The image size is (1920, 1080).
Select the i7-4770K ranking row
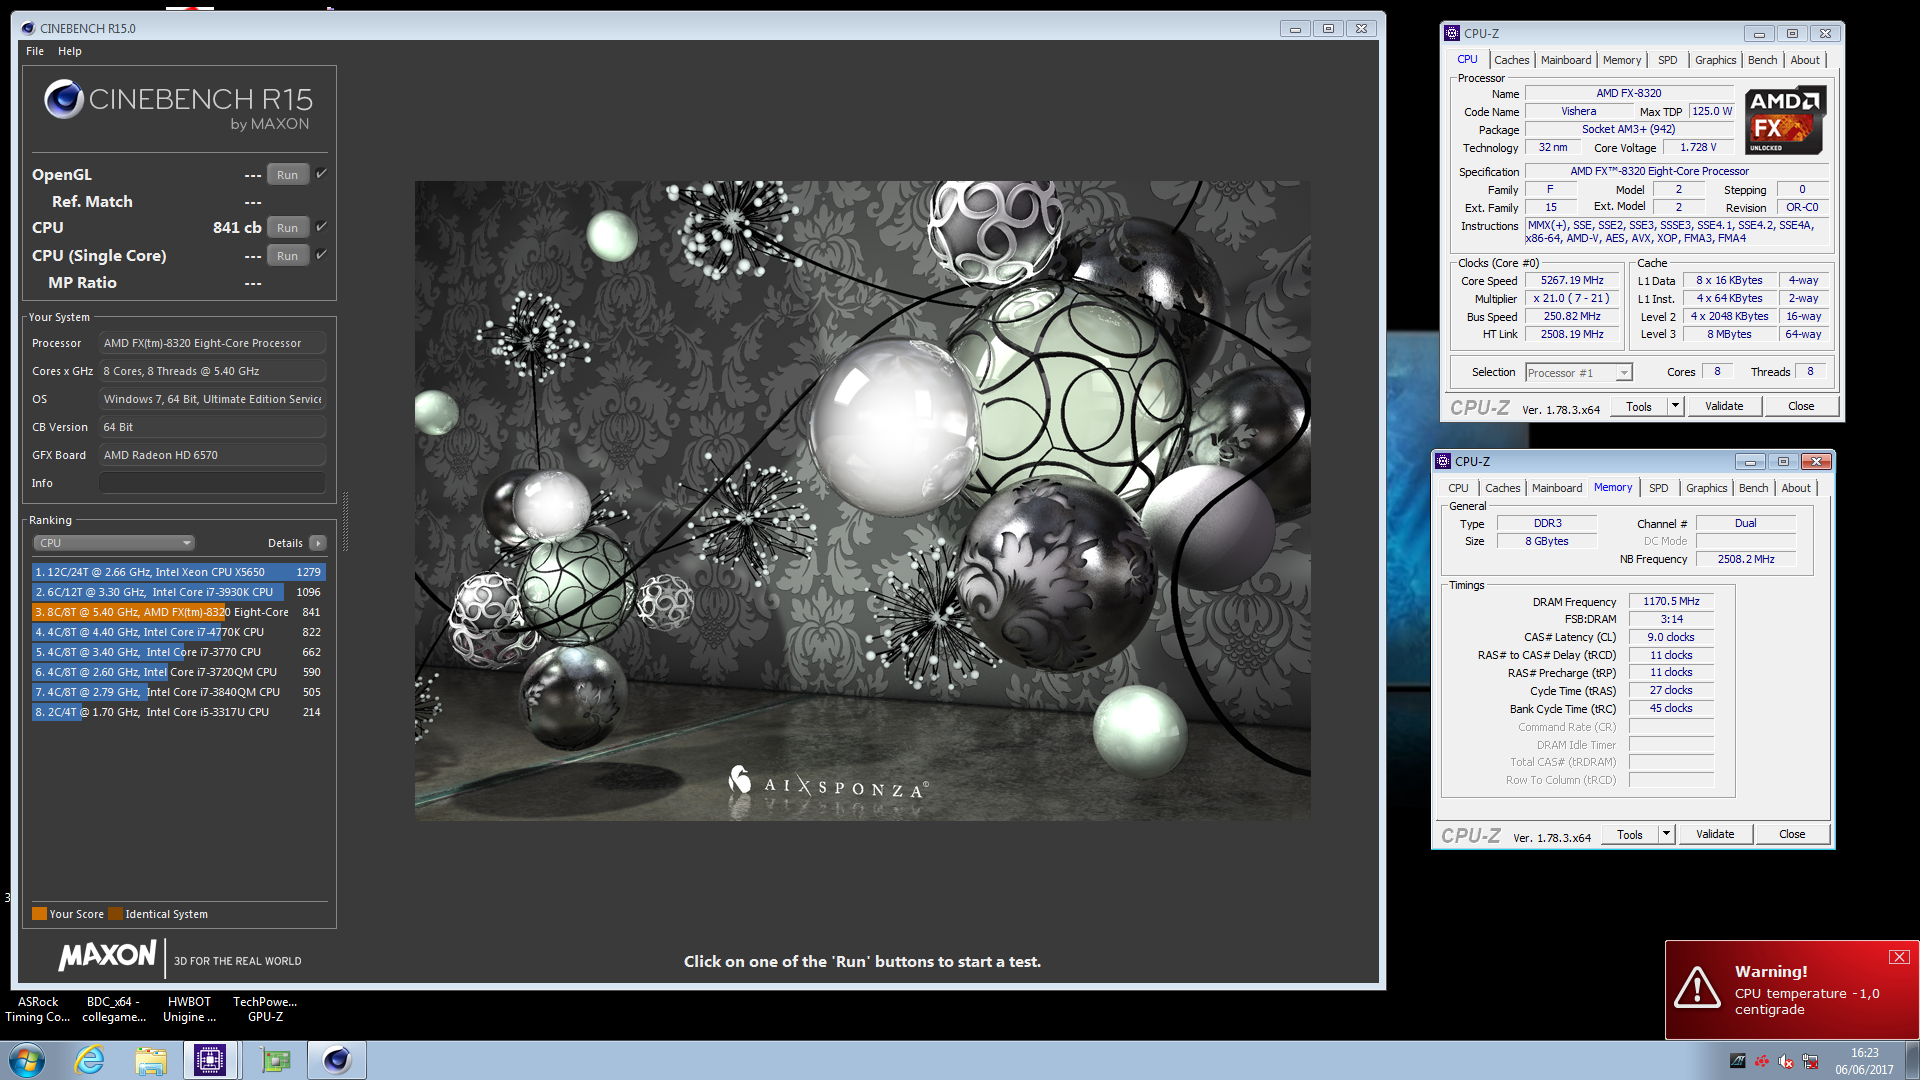tap(178, 632)
